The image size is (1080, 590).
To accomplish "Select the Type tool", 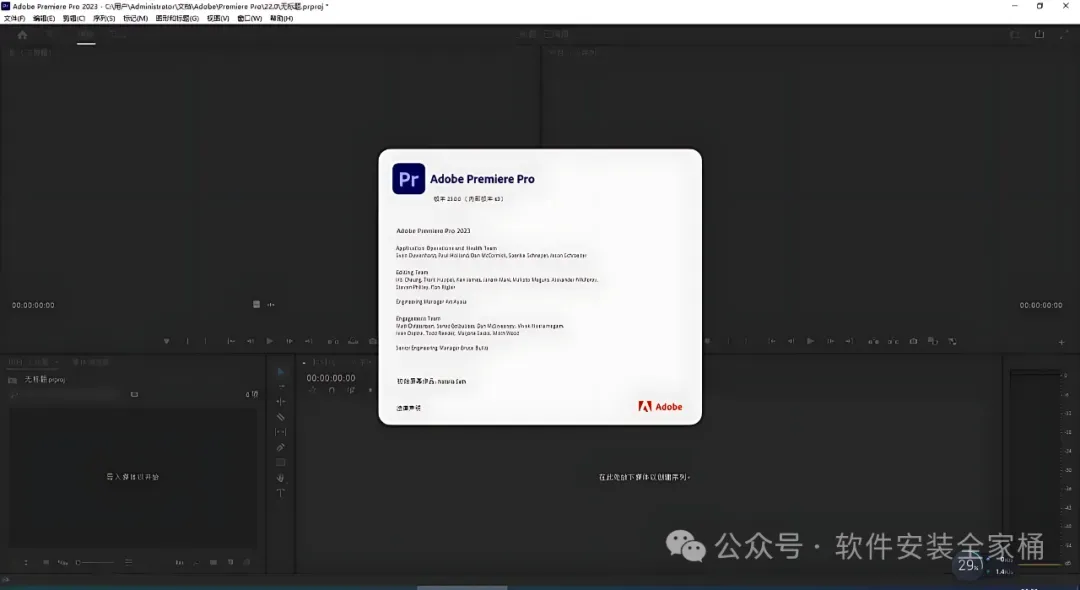I will click(280, 493).
